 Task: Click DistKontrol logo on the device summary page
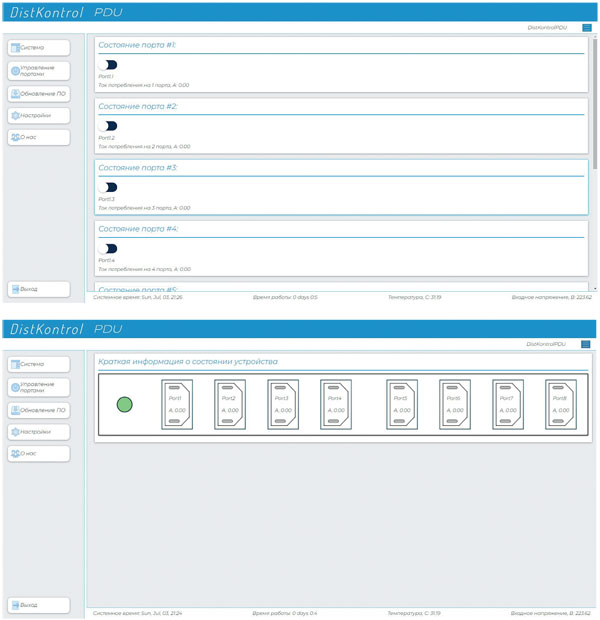[x=47, y=329]
